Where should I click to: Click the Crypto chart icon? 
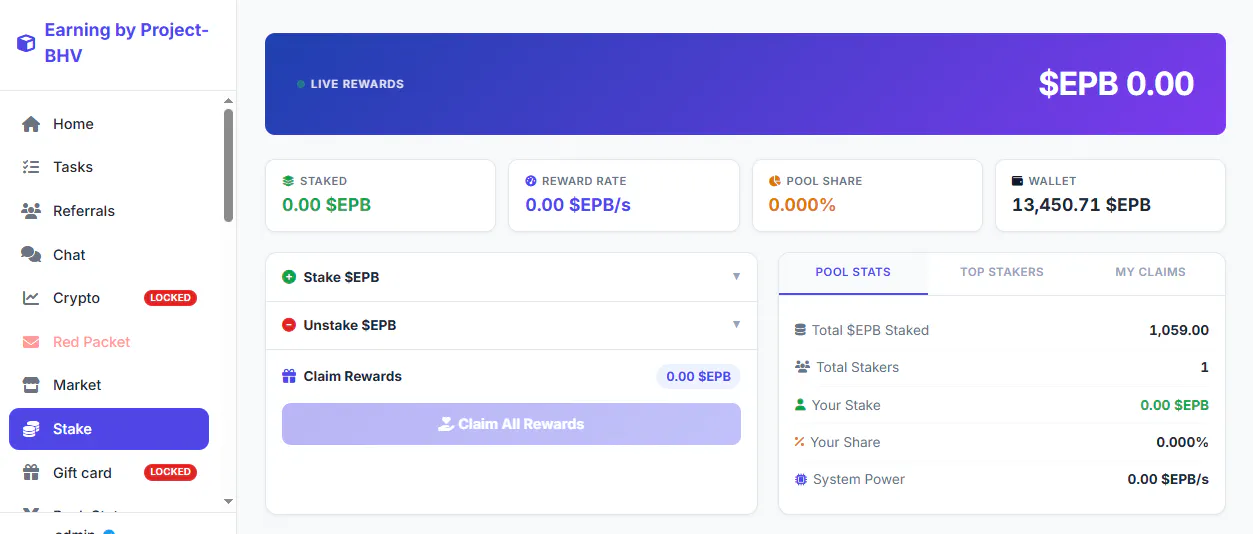tap(31, 298)
